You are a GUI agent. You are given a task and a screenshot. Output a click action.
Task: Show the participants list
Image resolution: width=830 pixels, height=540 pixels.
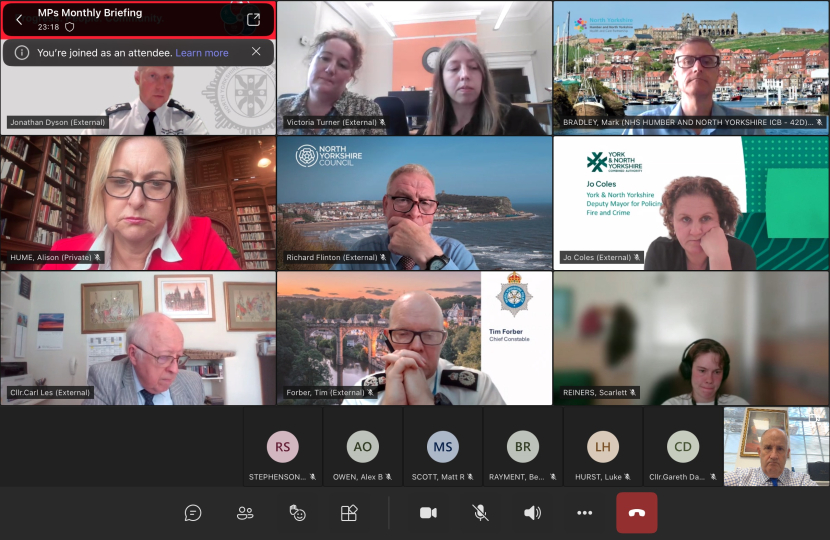245,513
